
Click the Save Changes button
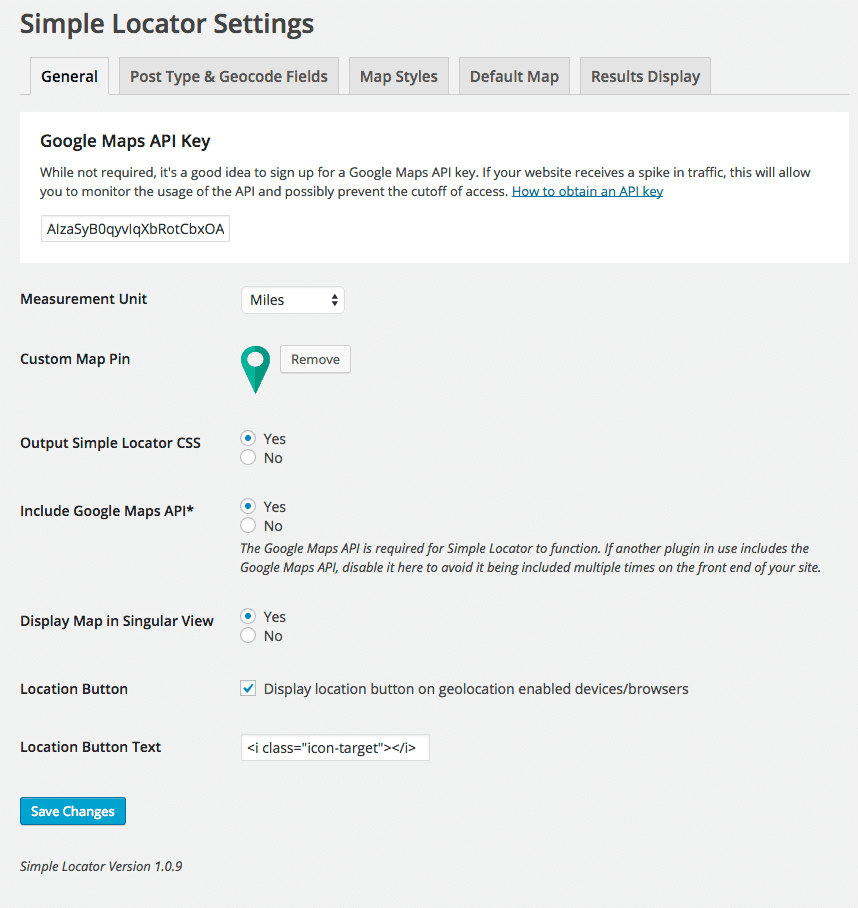pyautogui.click(x=73, y=811)
